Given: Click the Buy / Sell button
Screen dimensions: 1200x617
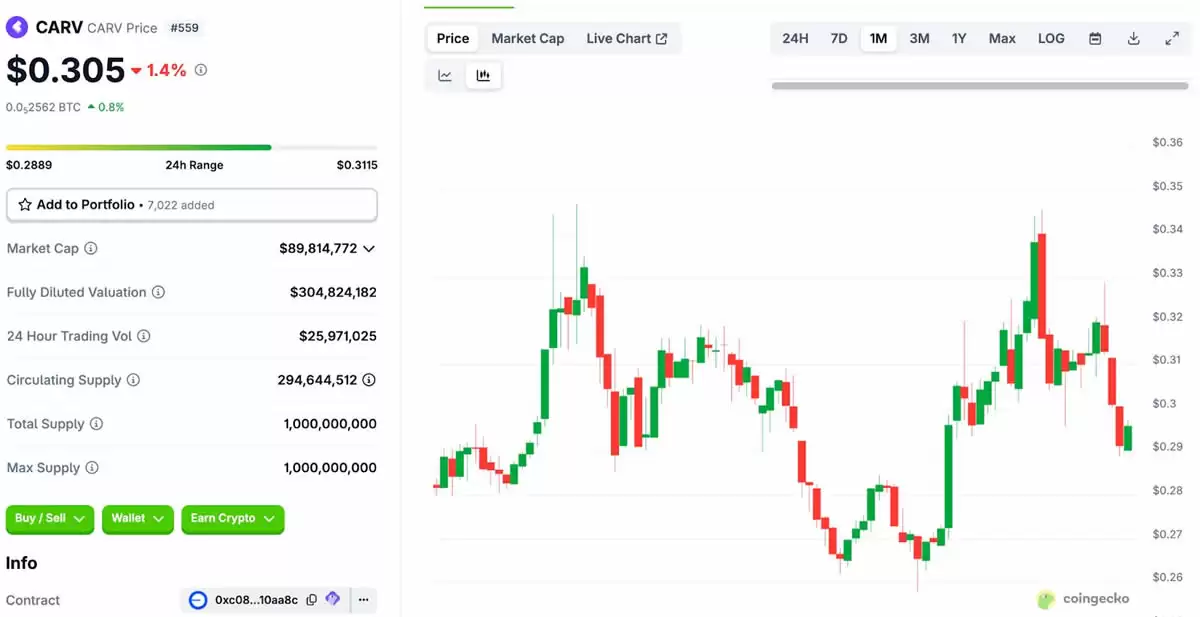Looking at the screenshot, I should click(49, 519).
